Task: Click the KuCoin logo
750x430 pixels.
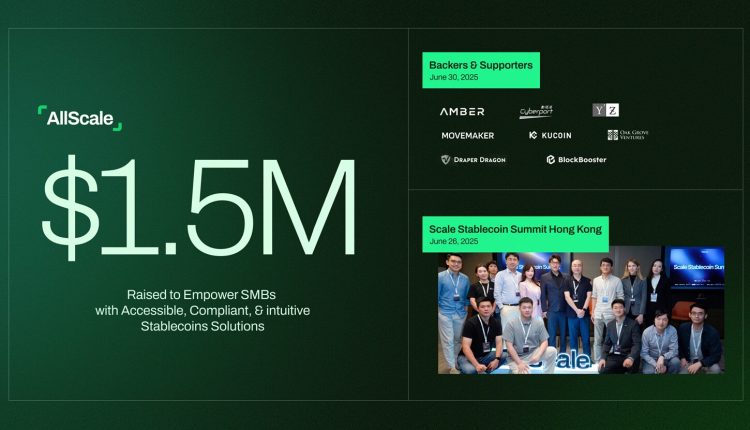Action: pos(550,135)
